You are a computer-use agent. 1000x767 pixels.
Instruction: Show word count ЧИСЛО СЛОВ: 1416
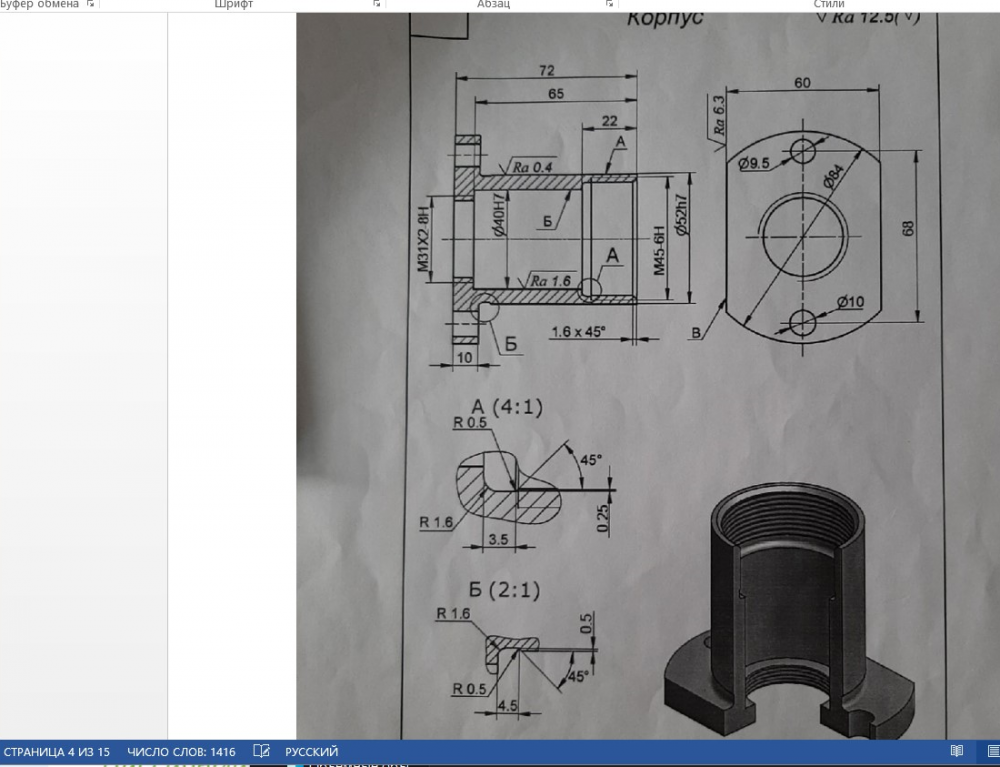[x=181, y=752]
